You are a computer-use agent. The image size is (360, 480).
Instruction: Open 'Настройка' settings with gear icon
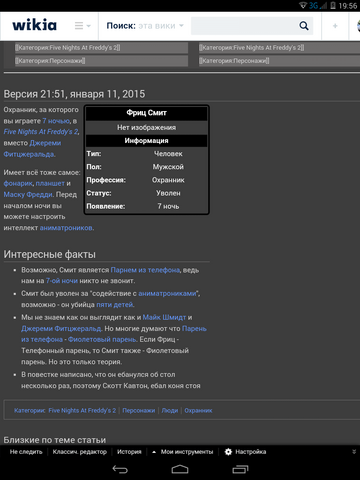(x=246, y=452)
